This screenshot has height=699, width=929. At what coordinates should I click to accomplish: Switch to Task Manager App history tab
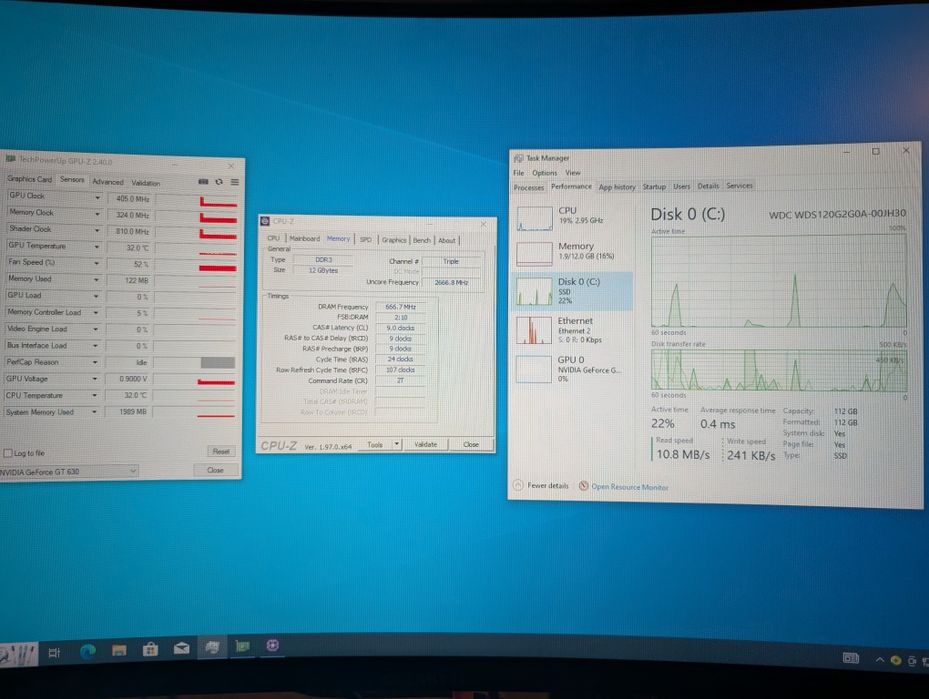point(617,187)
